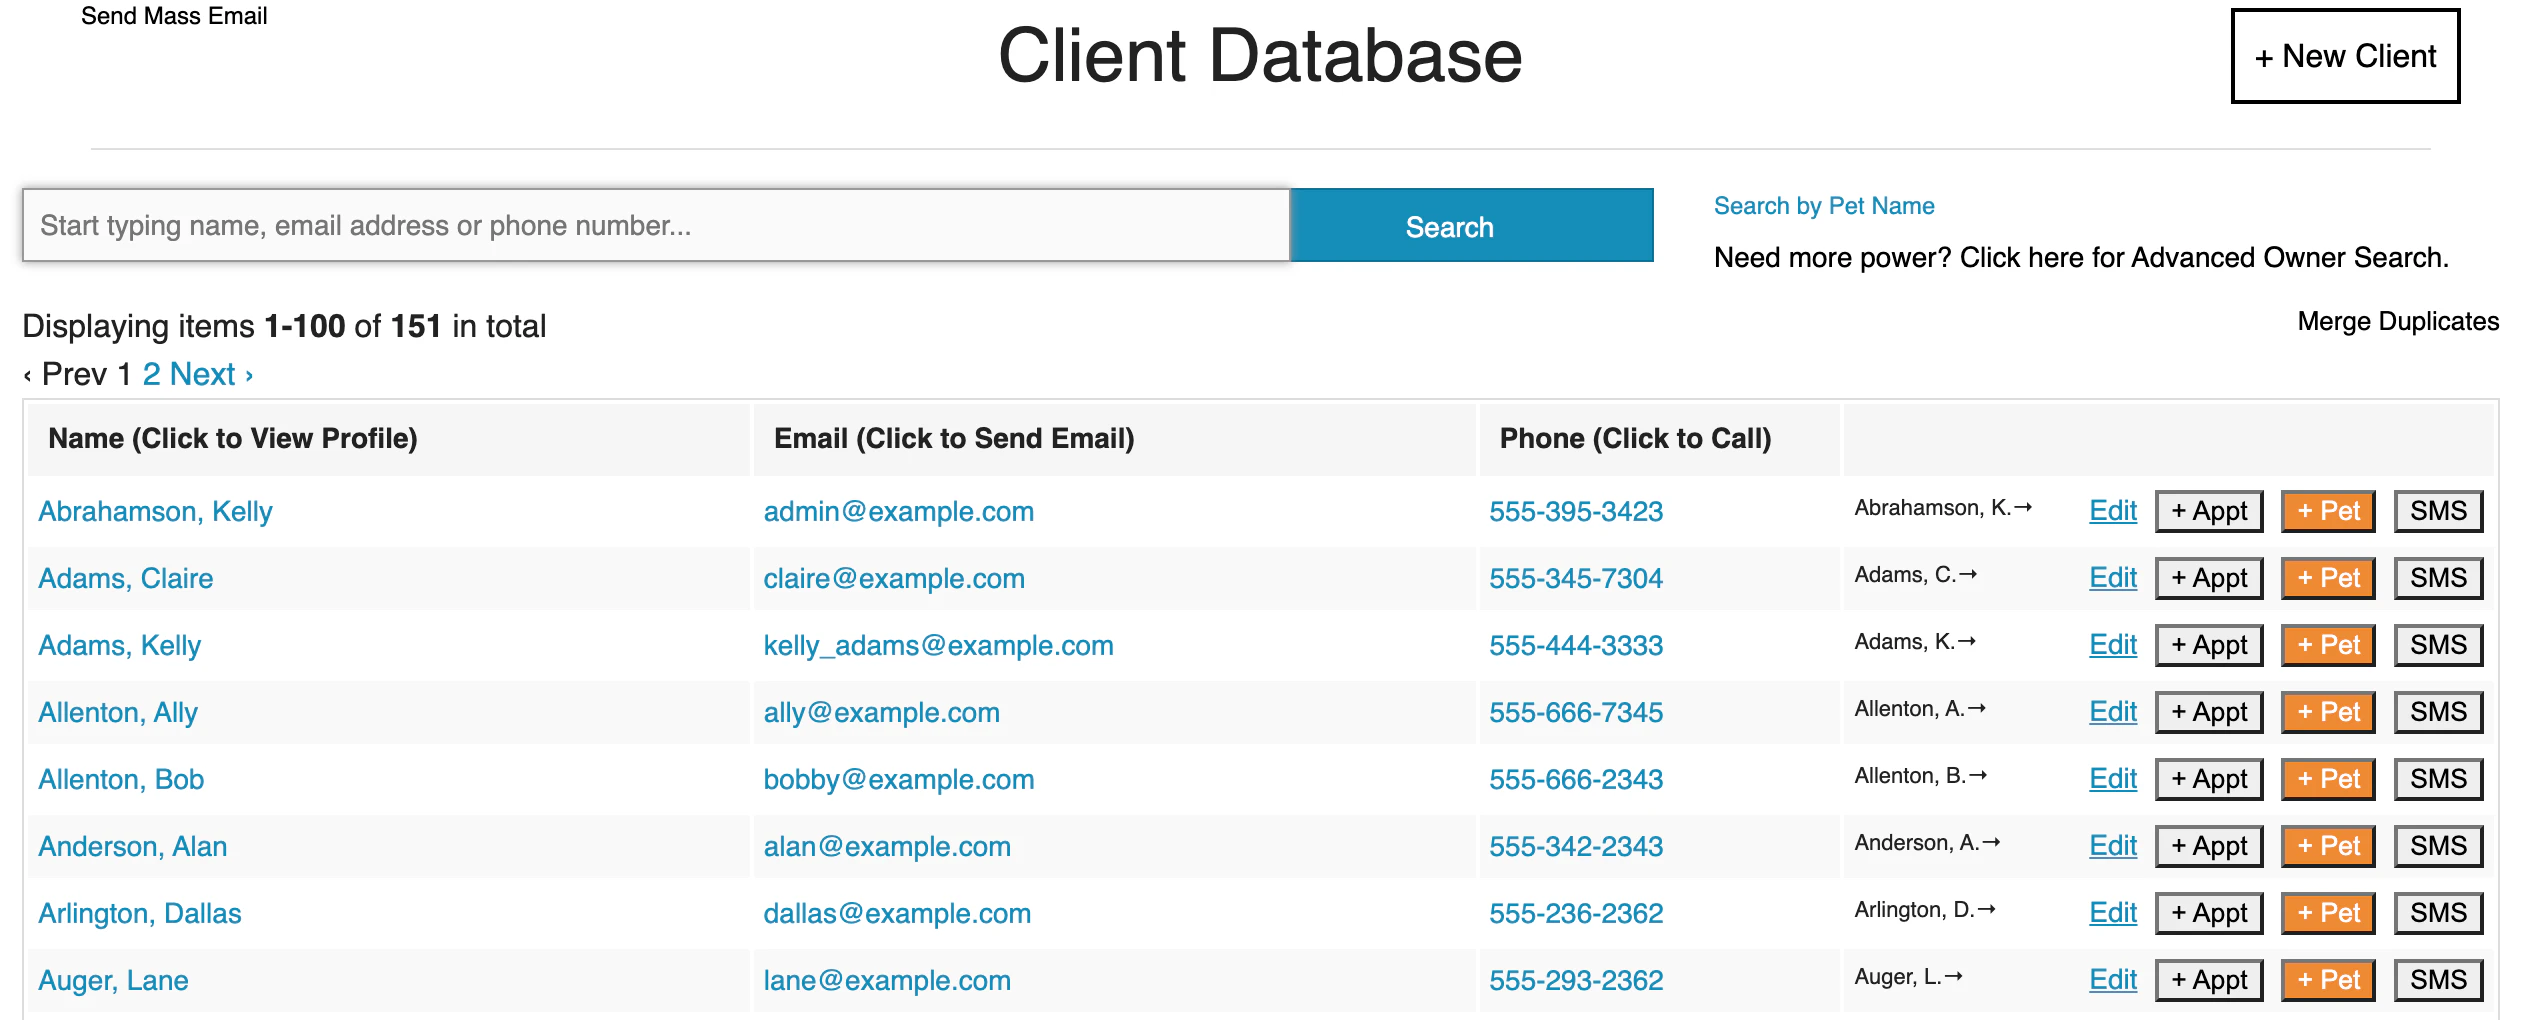Send SMS to Adams, Claire
Viewport: 2522px width, 1020px height.
click(2438, 578)
